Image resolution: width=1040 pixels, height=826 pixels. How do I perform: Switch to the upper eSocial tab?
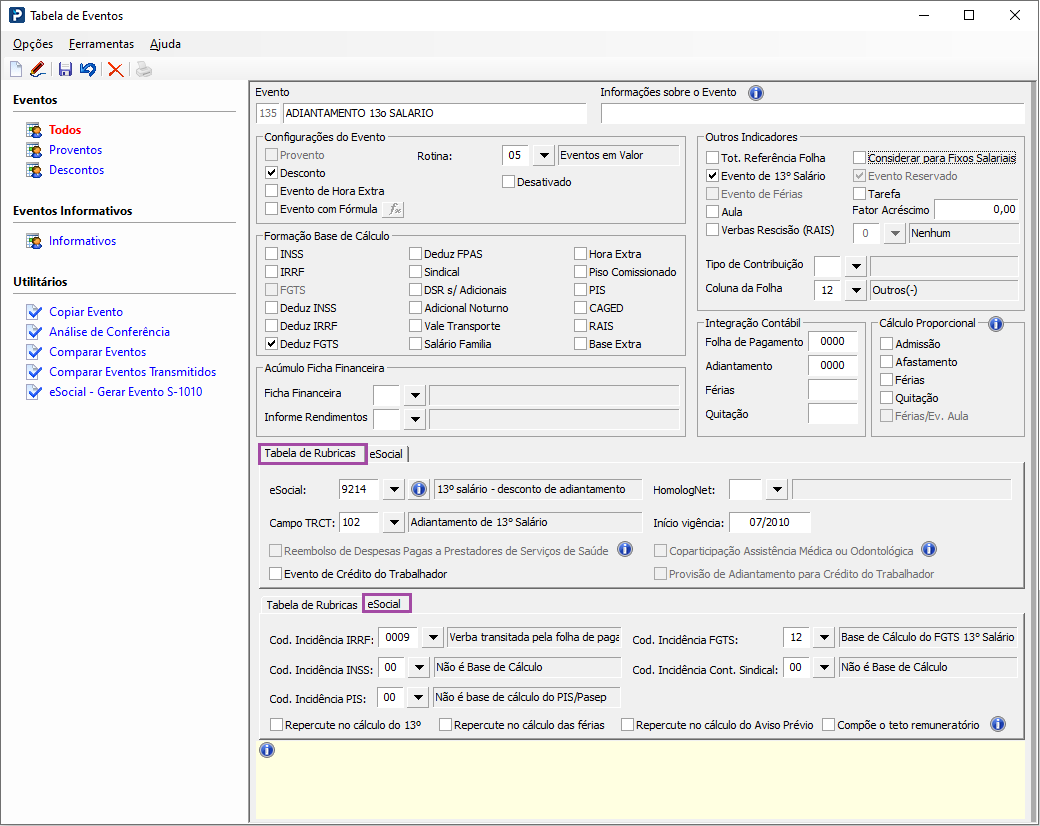[x=386, y=454]
